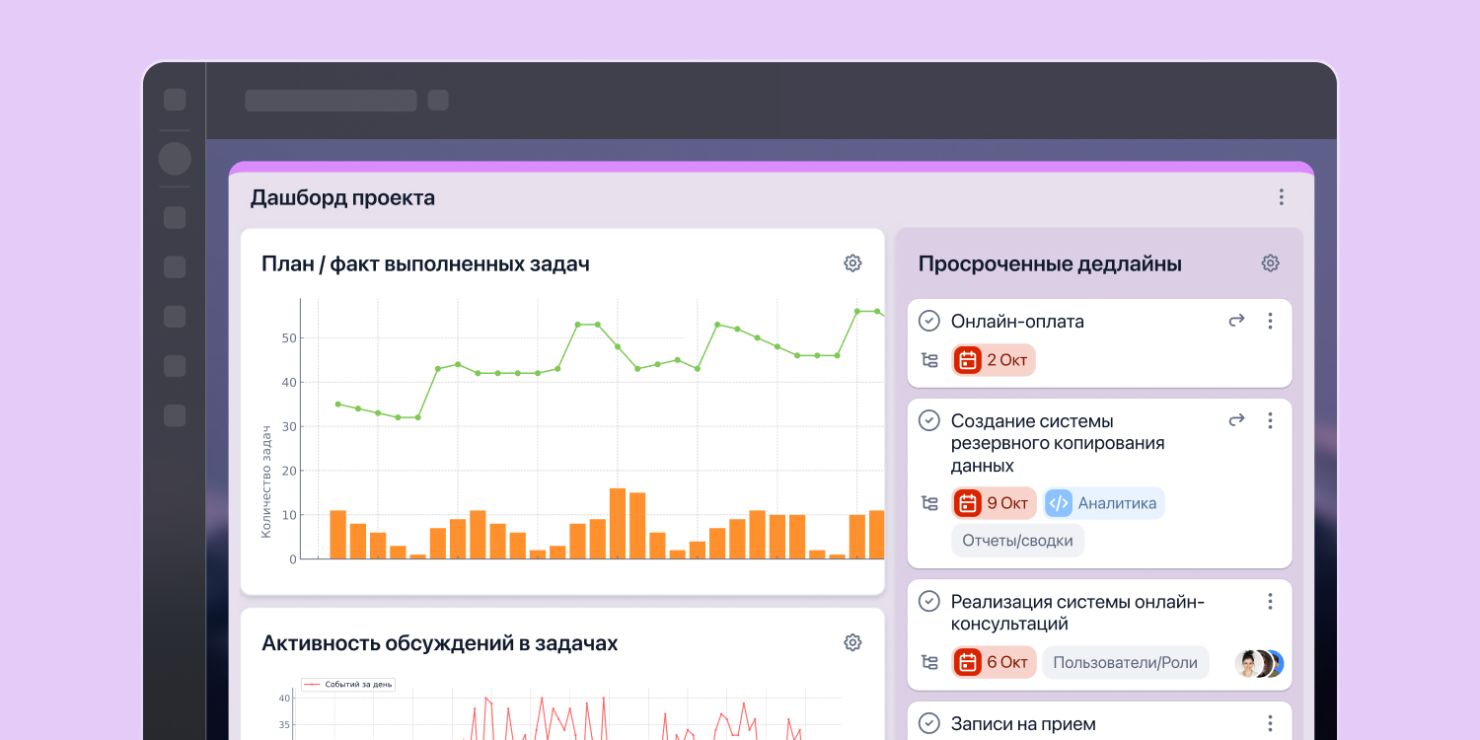The image size is (1480, 740).
Task: Select the Пользователи/Роли tag
Action: [1125, 662]
